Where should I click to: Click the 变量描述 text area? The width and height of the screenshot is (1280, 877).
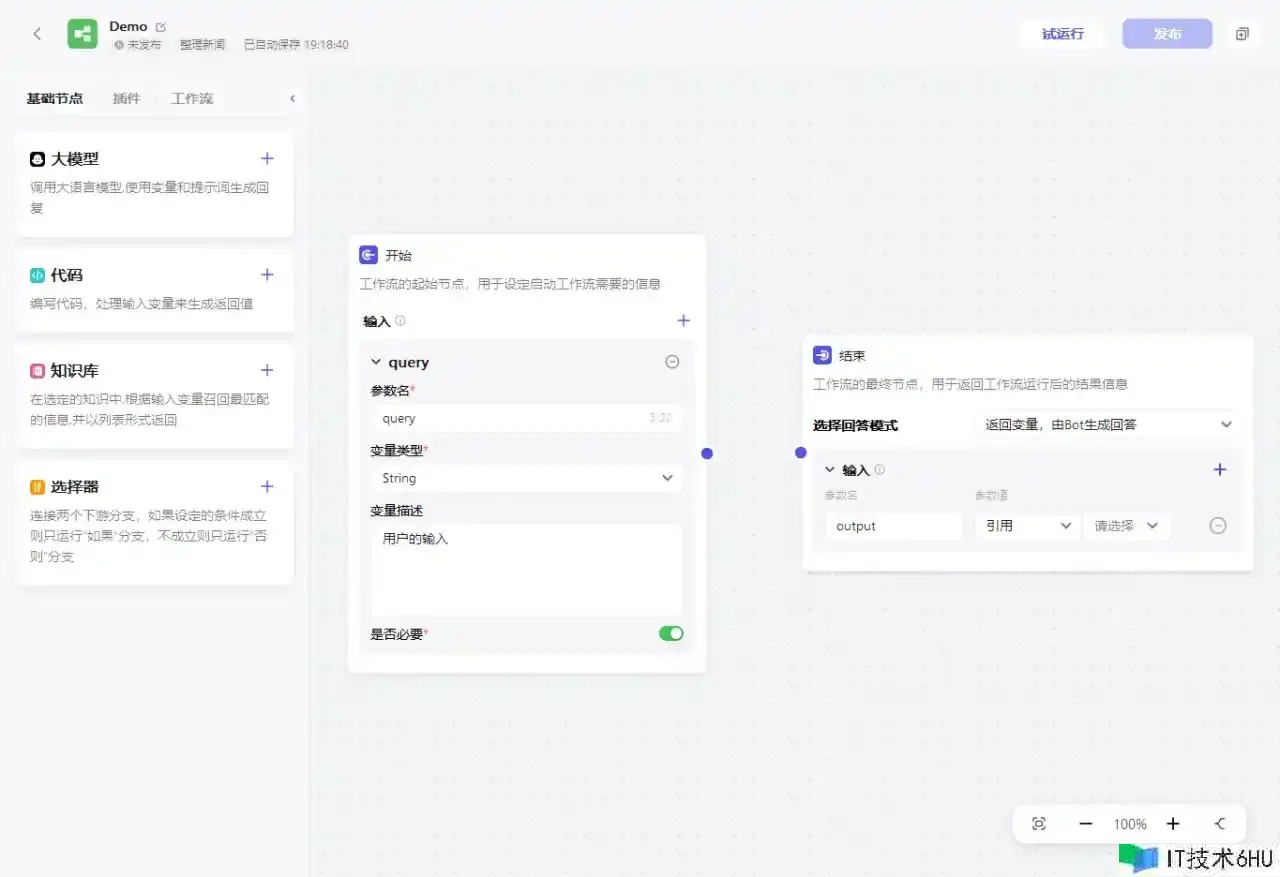pyautogui.click(x=526, y=570)
